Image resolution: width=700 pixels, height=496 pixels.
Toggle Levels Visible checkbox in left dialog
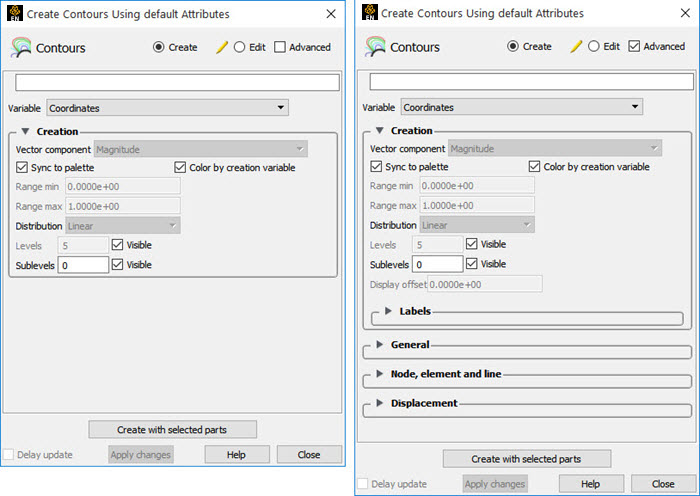117,245
